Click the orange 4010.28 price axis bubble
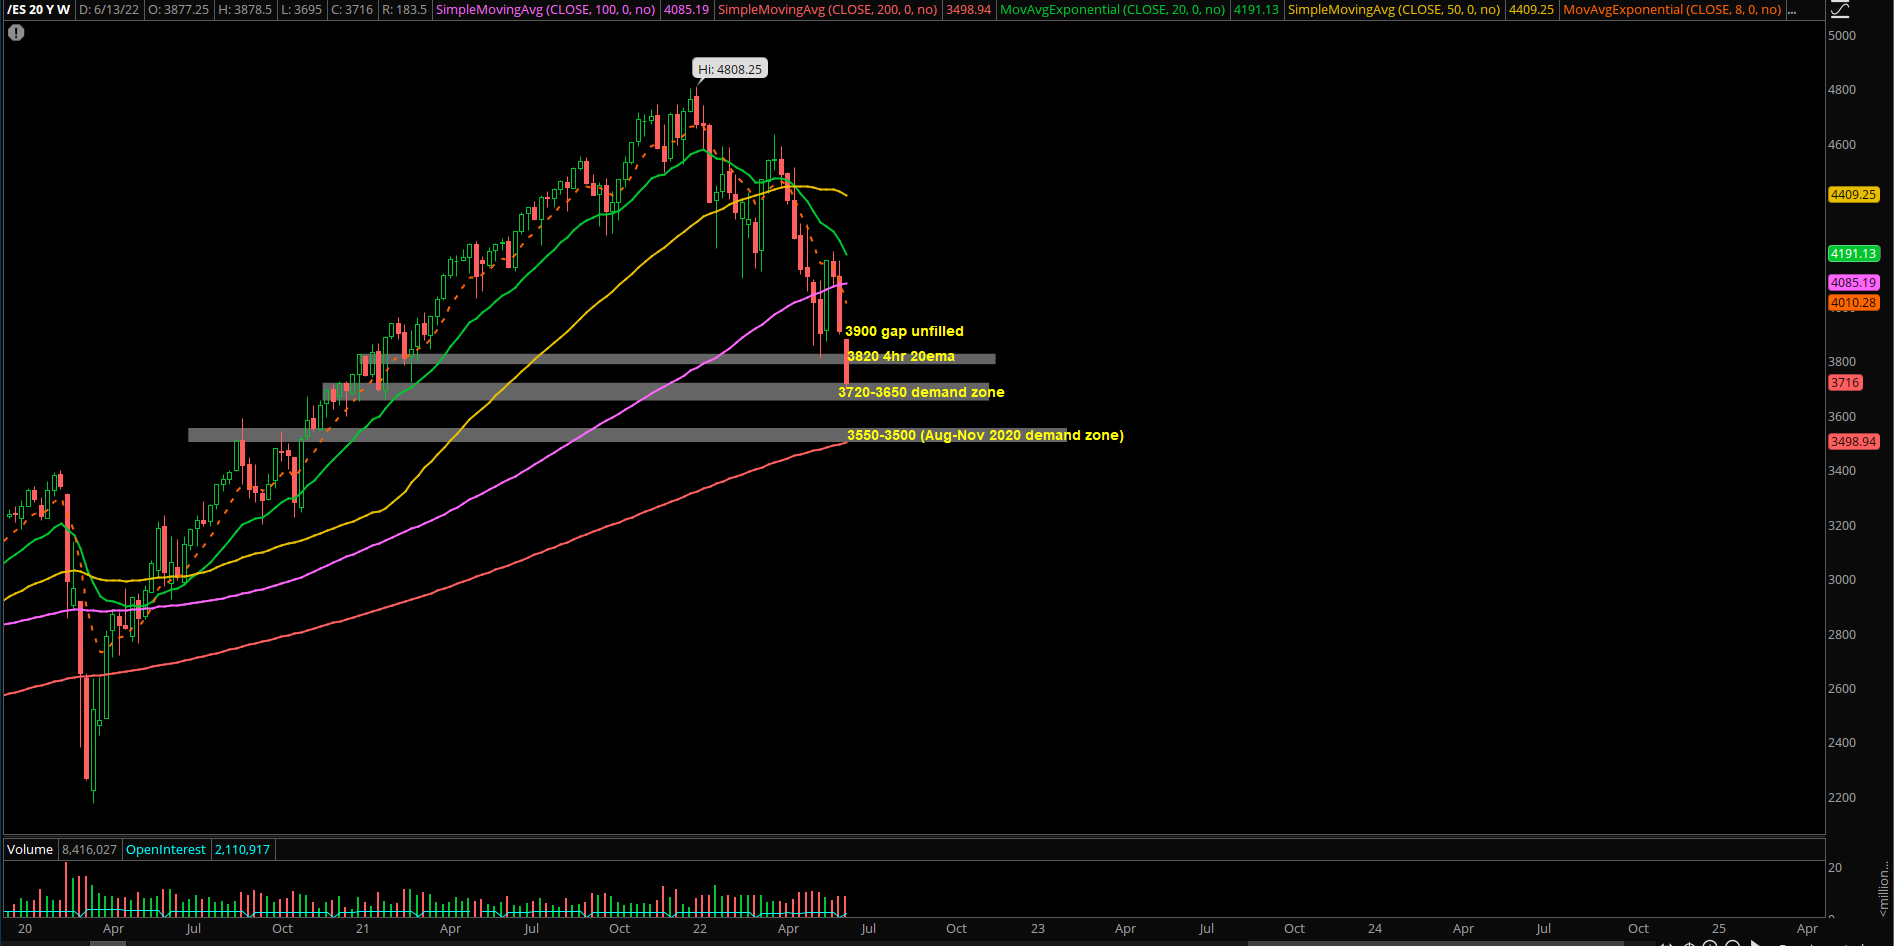This screenshot has width=1894, height=946. click(x=1853, y=303)
